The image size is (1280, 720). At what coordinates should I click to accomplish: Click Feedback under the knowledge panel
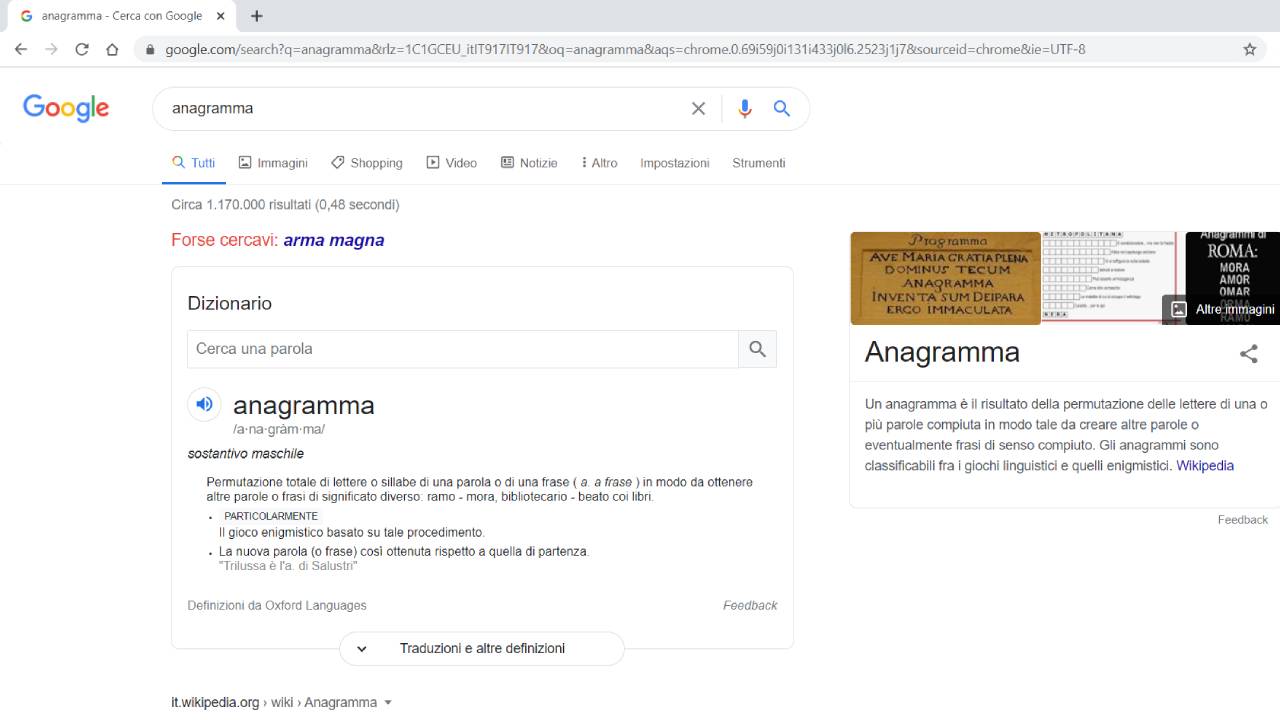1243,520
